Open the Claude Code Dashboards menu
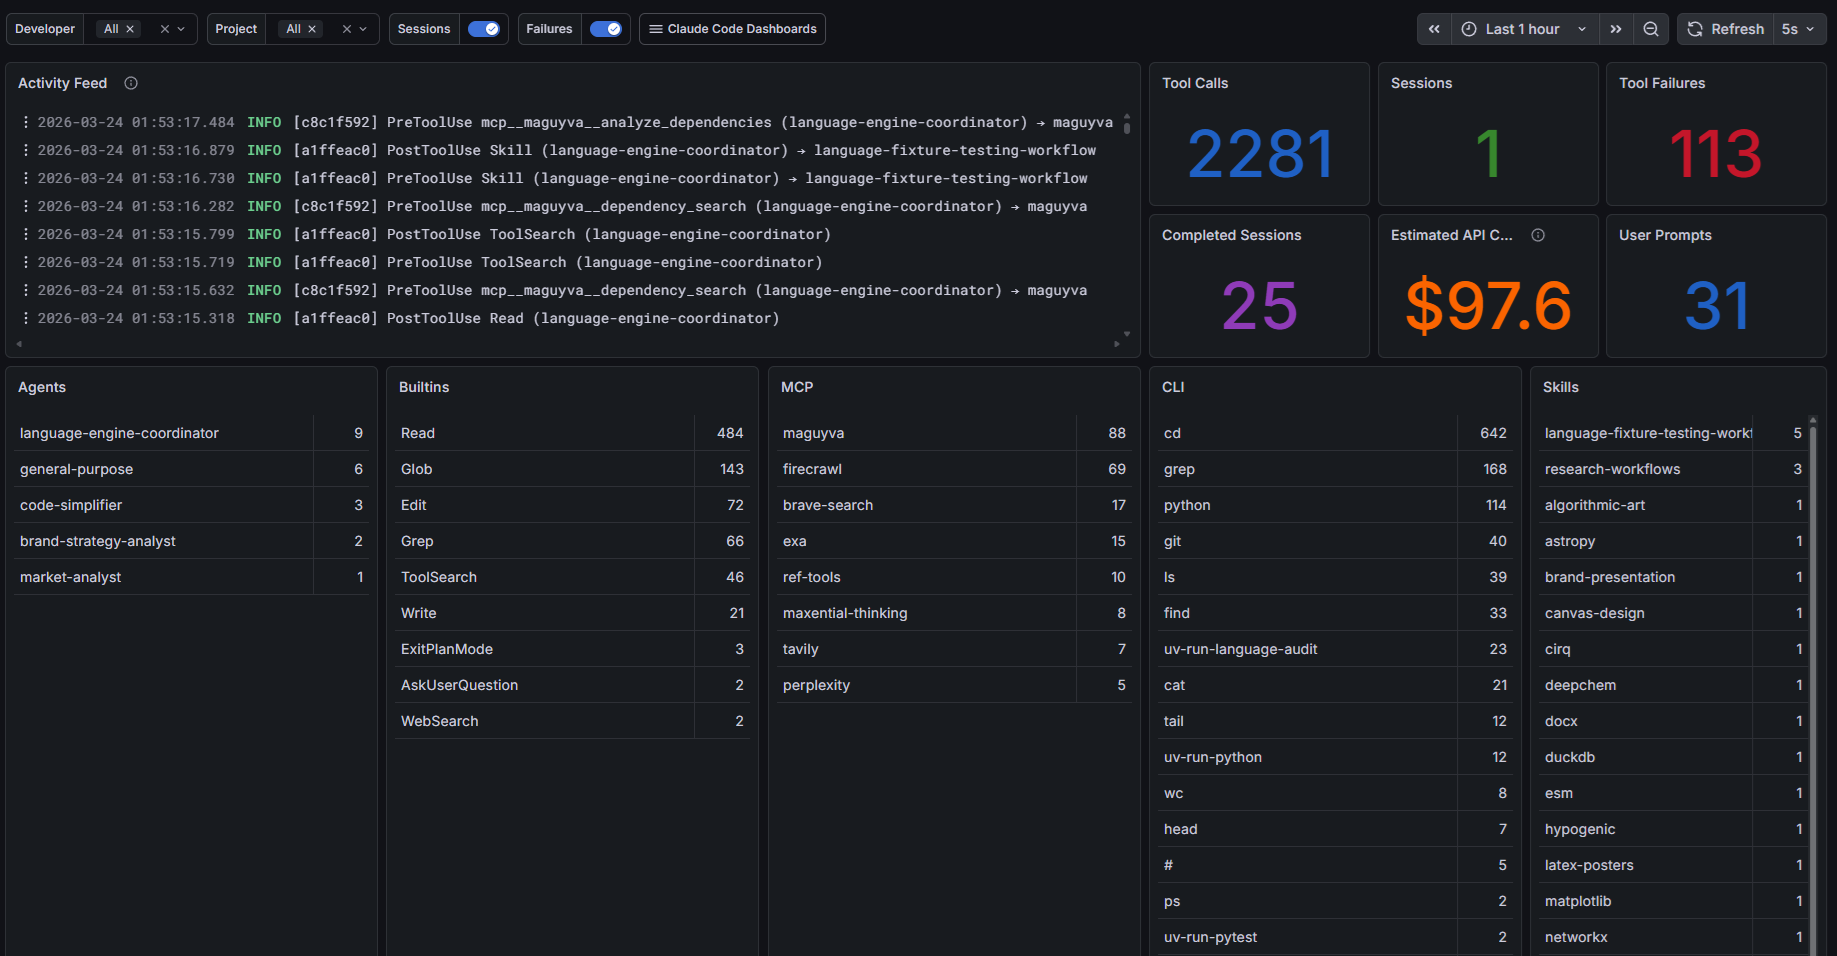 [x=732, y=29]
